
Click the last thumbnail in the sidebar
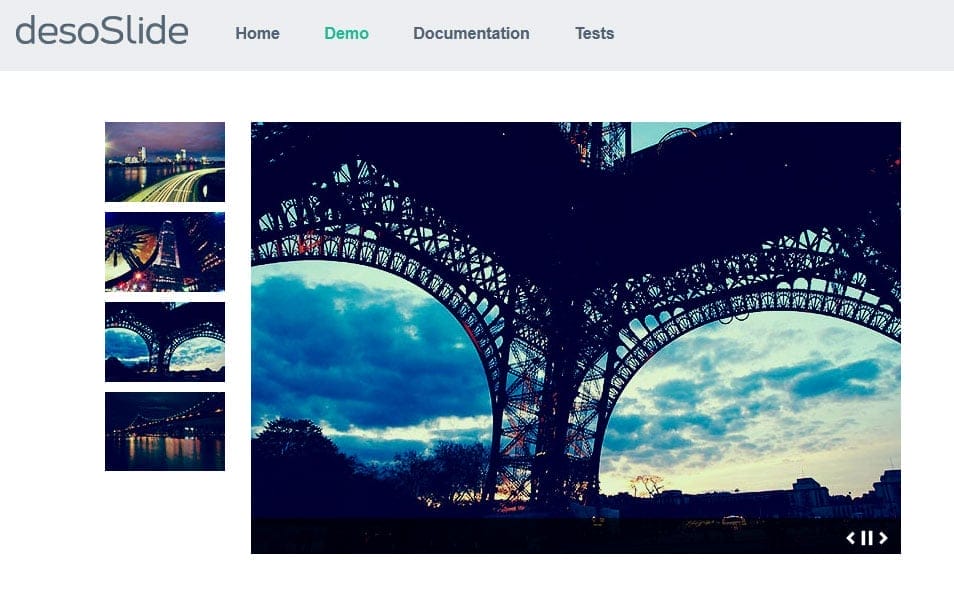tap(165, 431)
